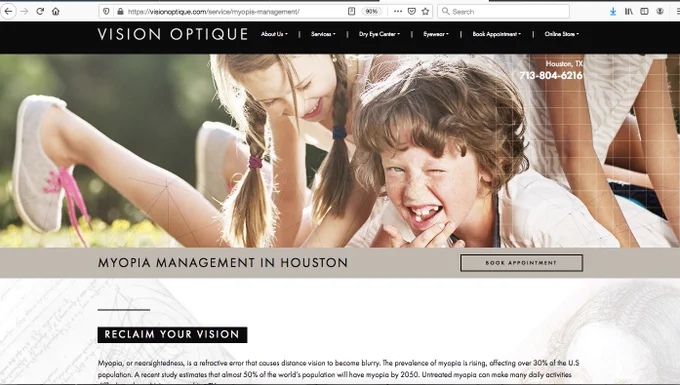Screen dimensions: 680x385
Task: Click the Houston, TX location text
Action: click(x=564, y=64)
